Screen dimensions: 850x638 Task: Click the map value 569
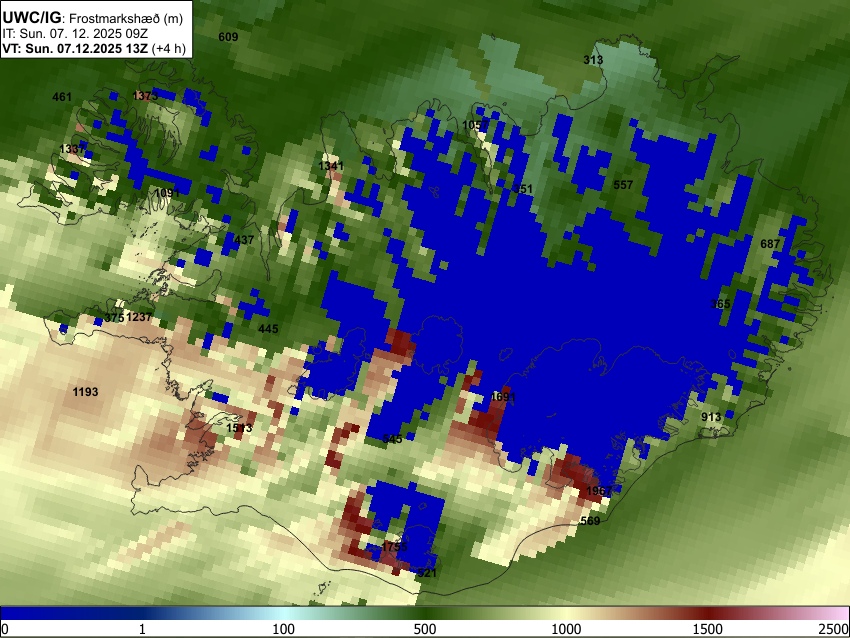point(590,521)
